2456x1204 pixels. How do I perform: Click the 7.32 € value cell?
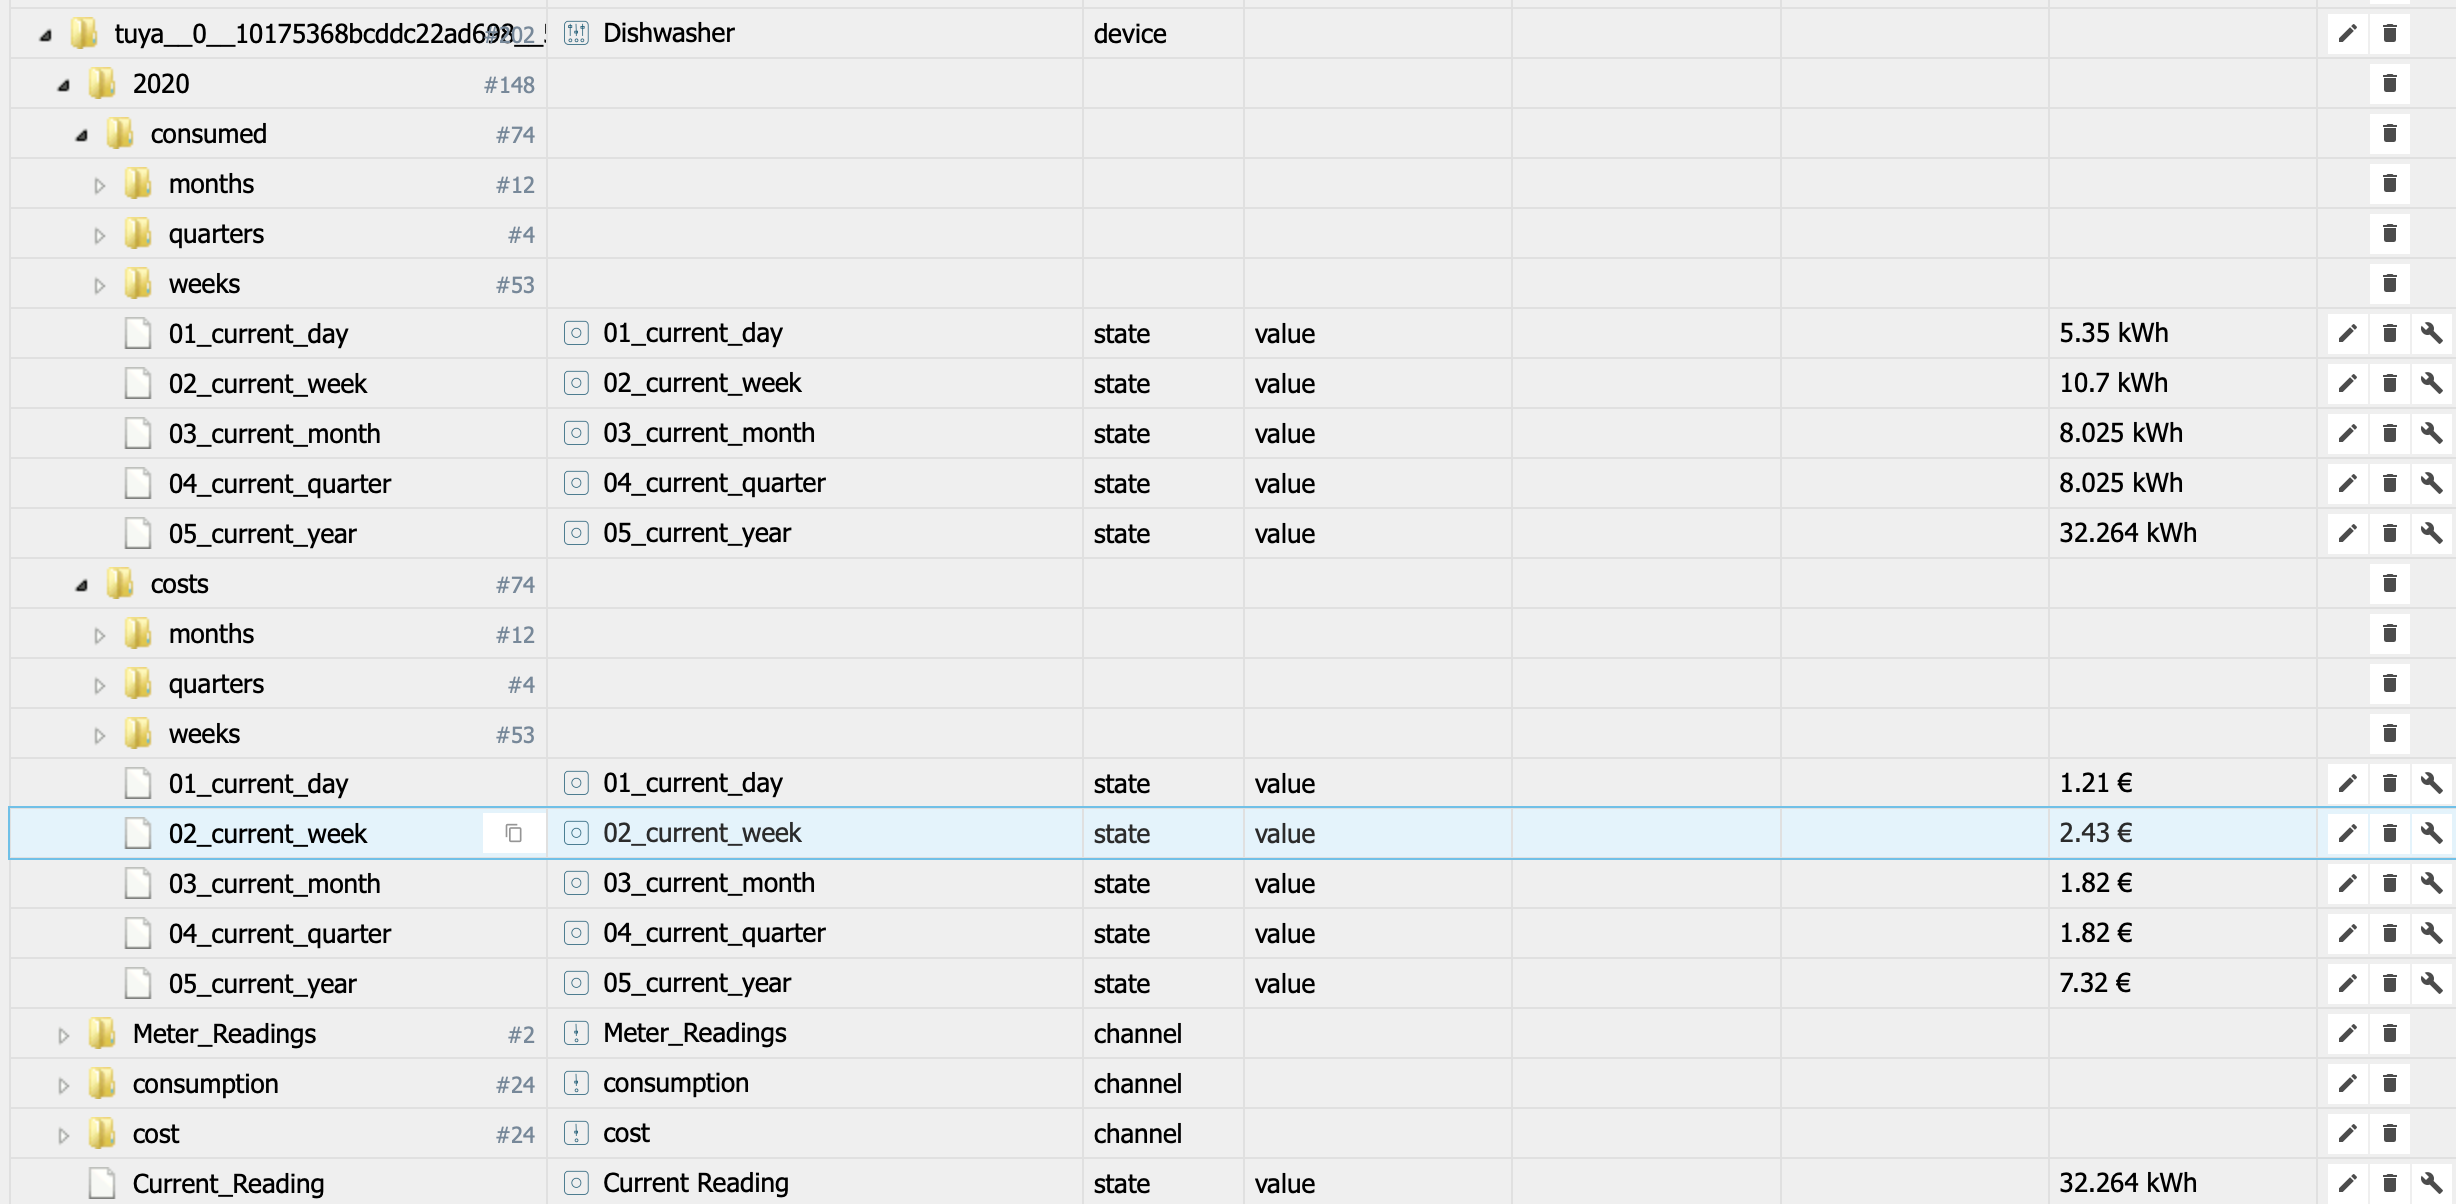point(2095,984)
